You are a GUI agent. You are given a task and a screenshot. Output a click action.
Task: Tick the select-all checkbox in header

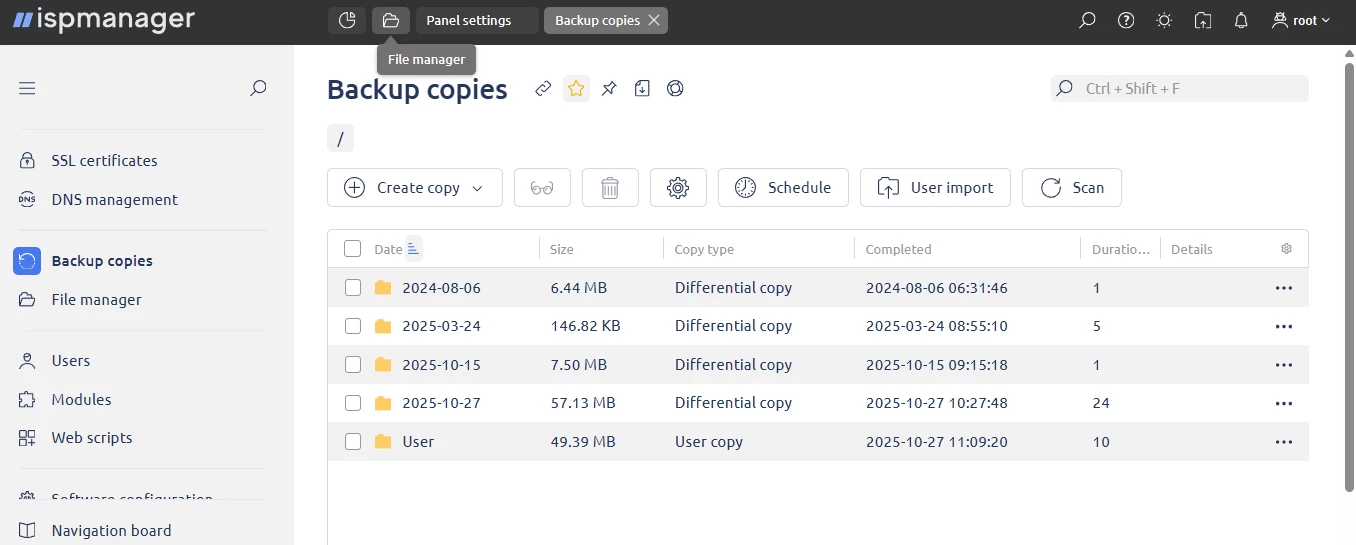(x=352, y=249)
